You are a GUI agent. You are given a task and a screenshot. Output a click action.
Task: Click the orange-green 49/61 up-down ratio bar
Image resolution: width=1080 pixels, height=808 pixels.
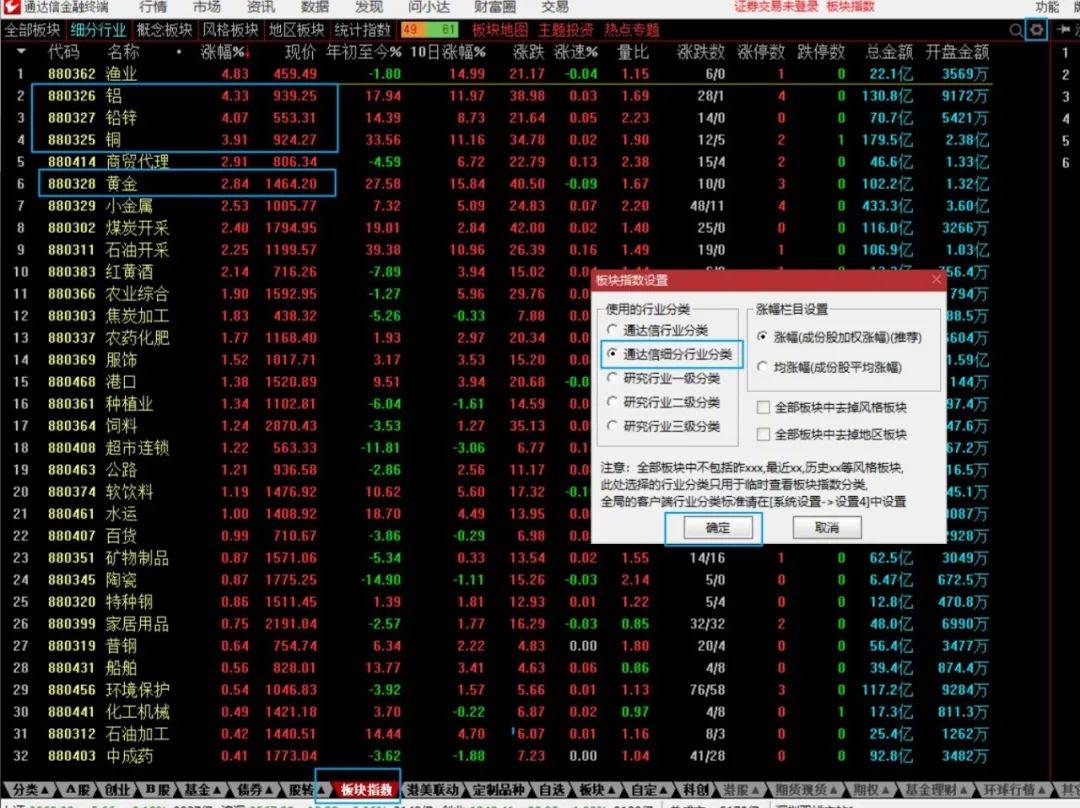point(430,30)
